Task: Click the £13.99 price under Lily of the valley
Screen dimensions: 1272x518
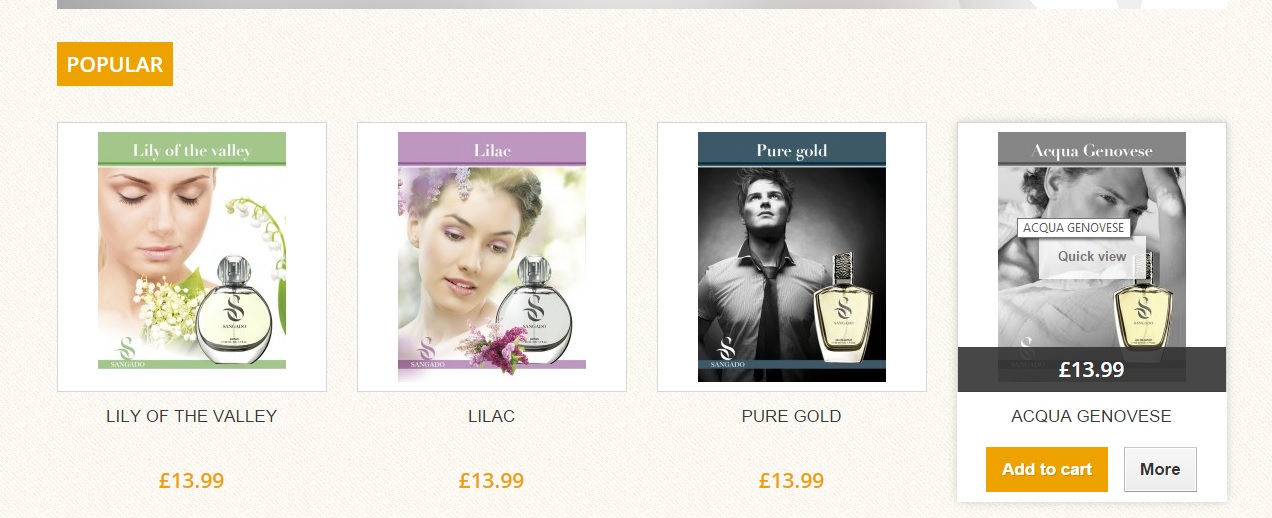Action: [x=192, y=481]
